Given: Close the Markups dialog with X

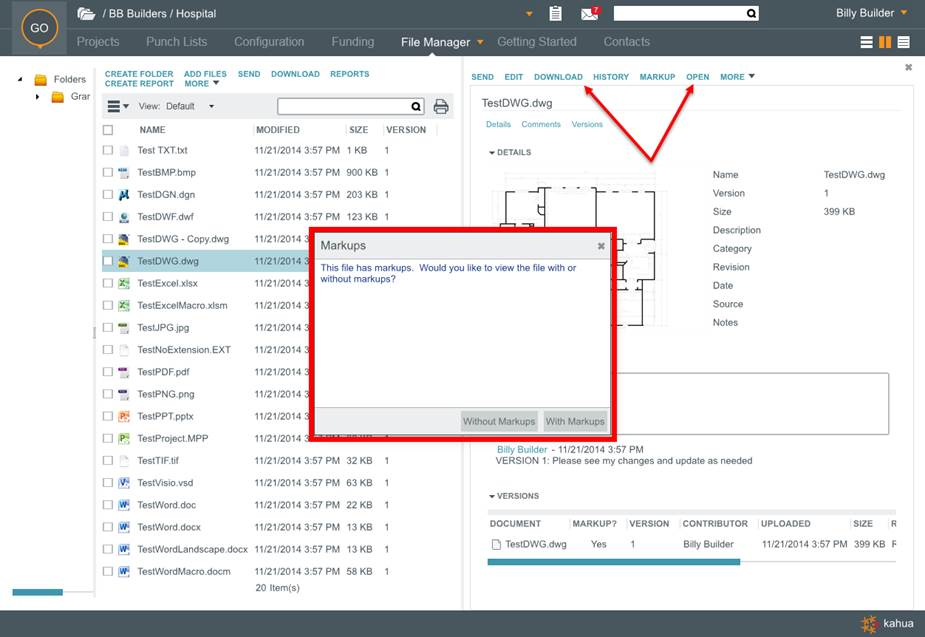Looking at the screenshot, I should tap(601, 246).
